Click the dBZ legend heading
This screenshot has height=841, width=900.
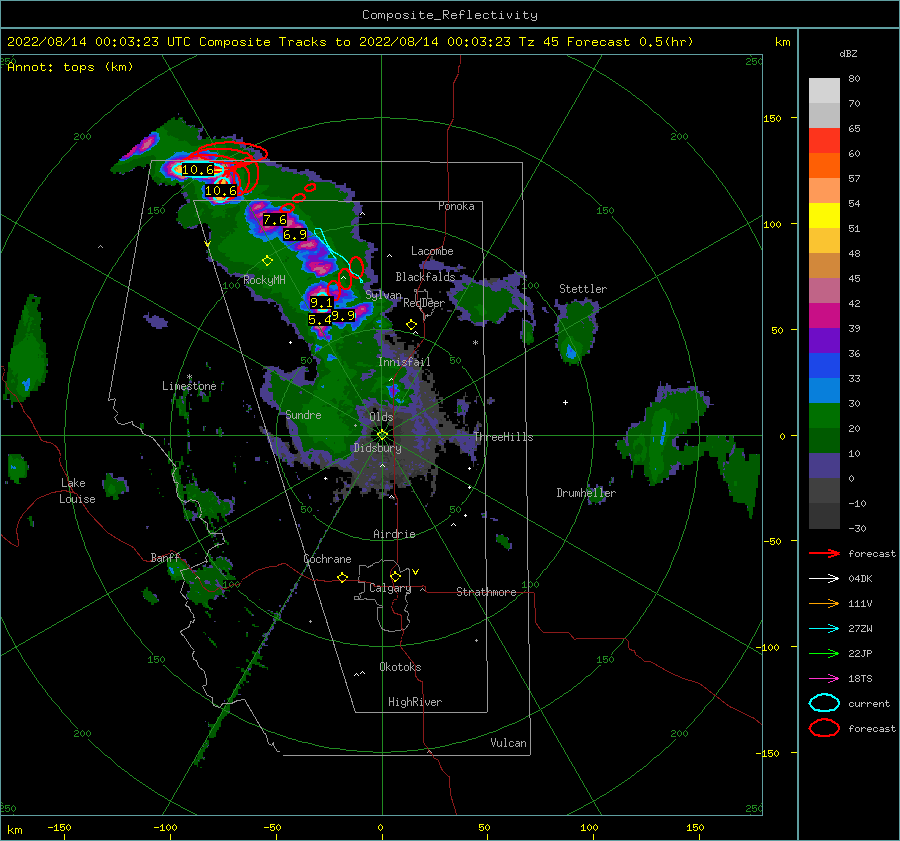click(x=848, y=53)
